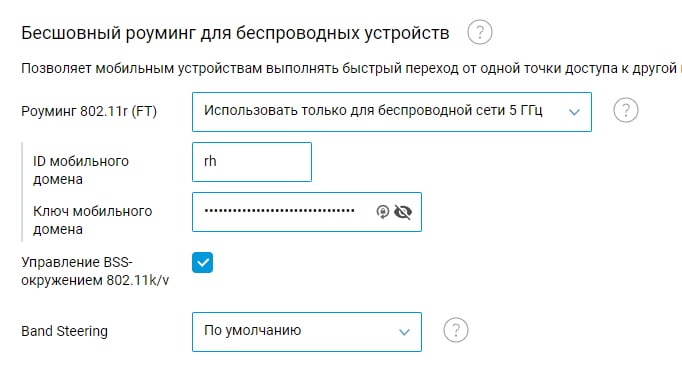Image resolution: width=682 pixels, height=370 pixels.
Task: Click help icon next to 802.11r roaming dropdown
Action: 626,110
